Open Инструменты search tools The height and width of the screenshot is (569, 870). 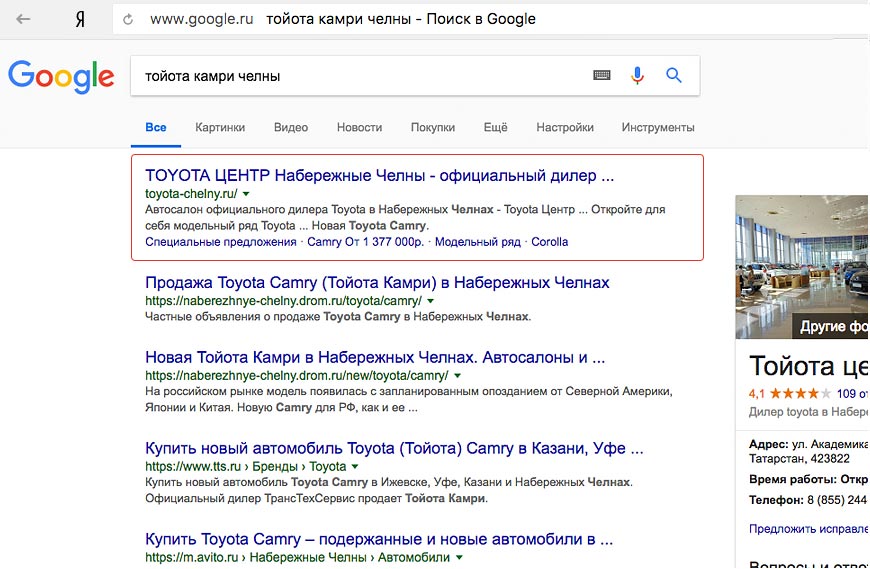coord(657,128)
